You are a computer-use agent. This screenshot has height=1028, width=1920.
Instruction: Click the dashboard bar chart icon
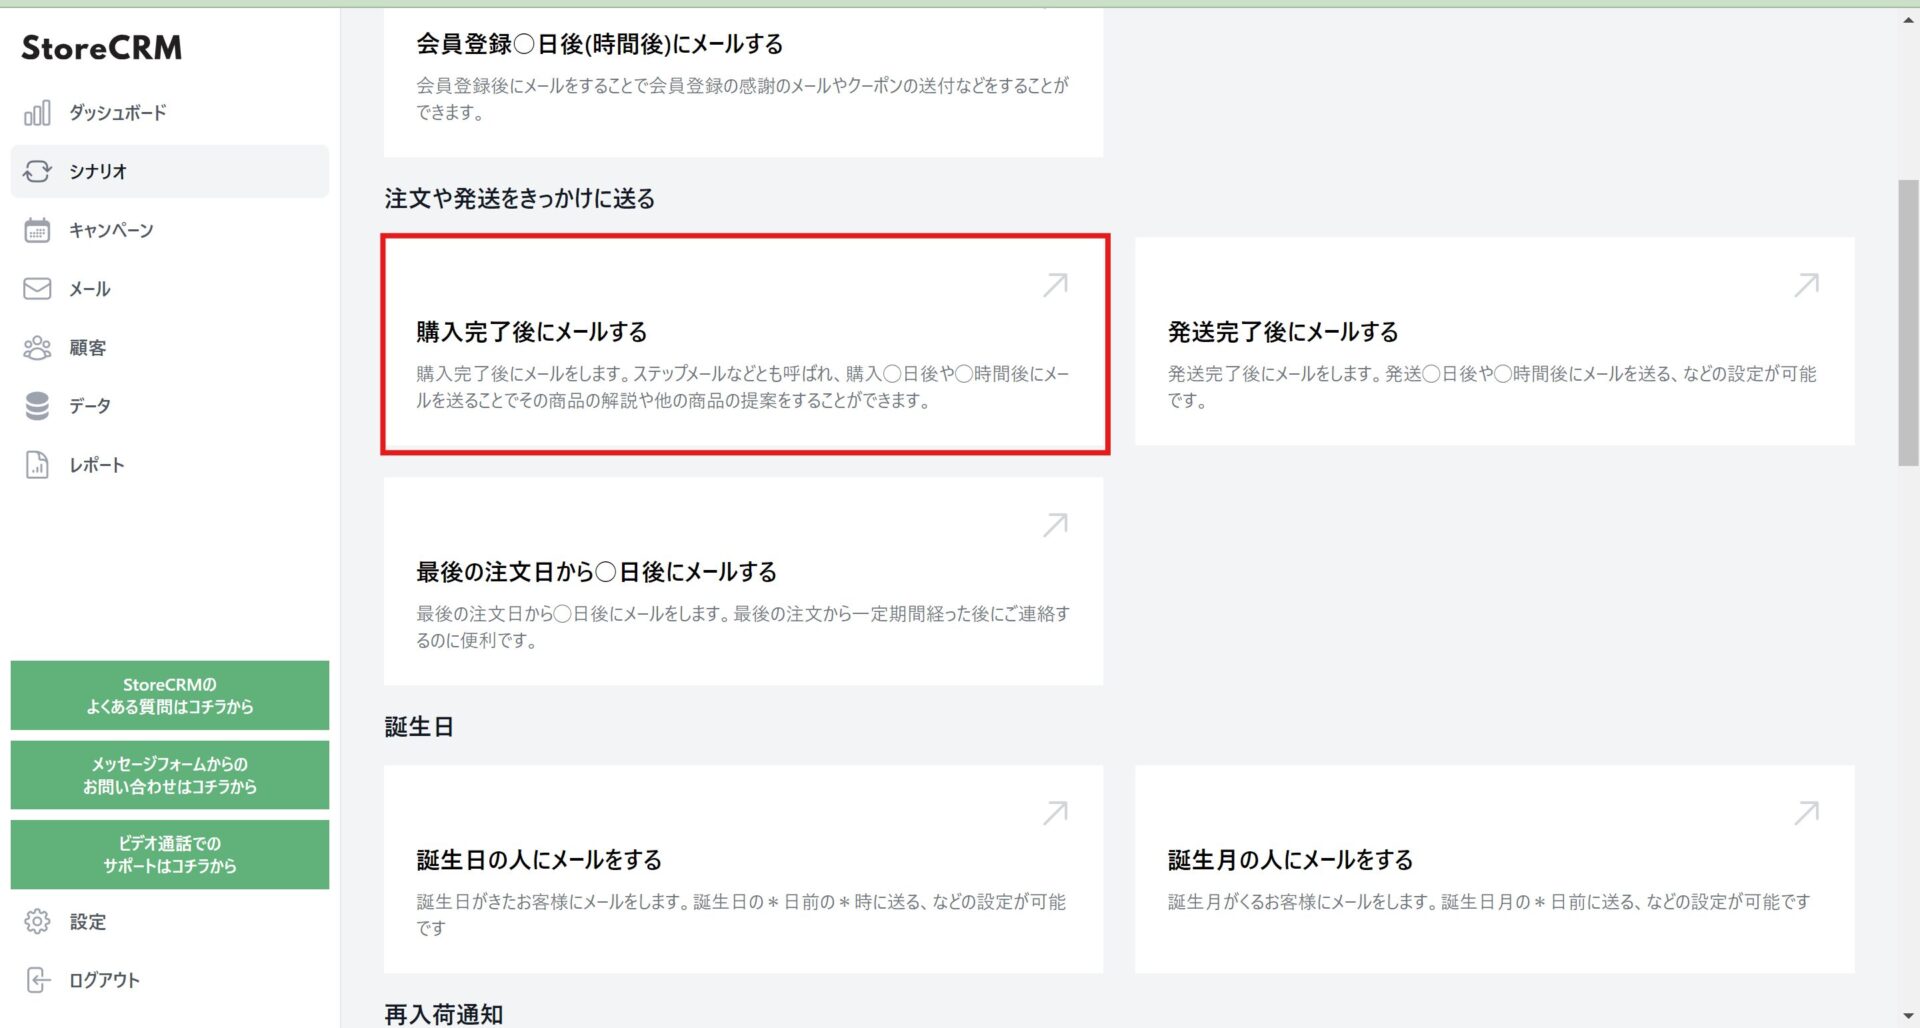[37, 113]
